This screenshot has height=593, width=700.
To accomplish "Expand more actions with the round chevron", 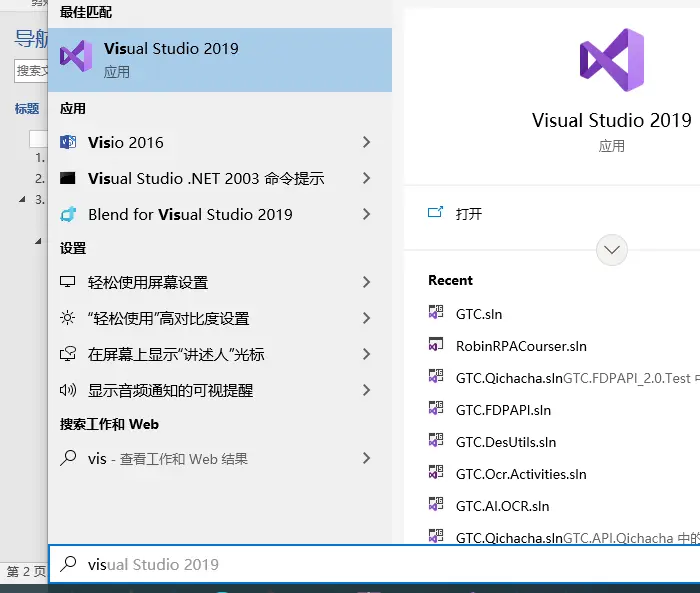I will click(x=612, y=250).
